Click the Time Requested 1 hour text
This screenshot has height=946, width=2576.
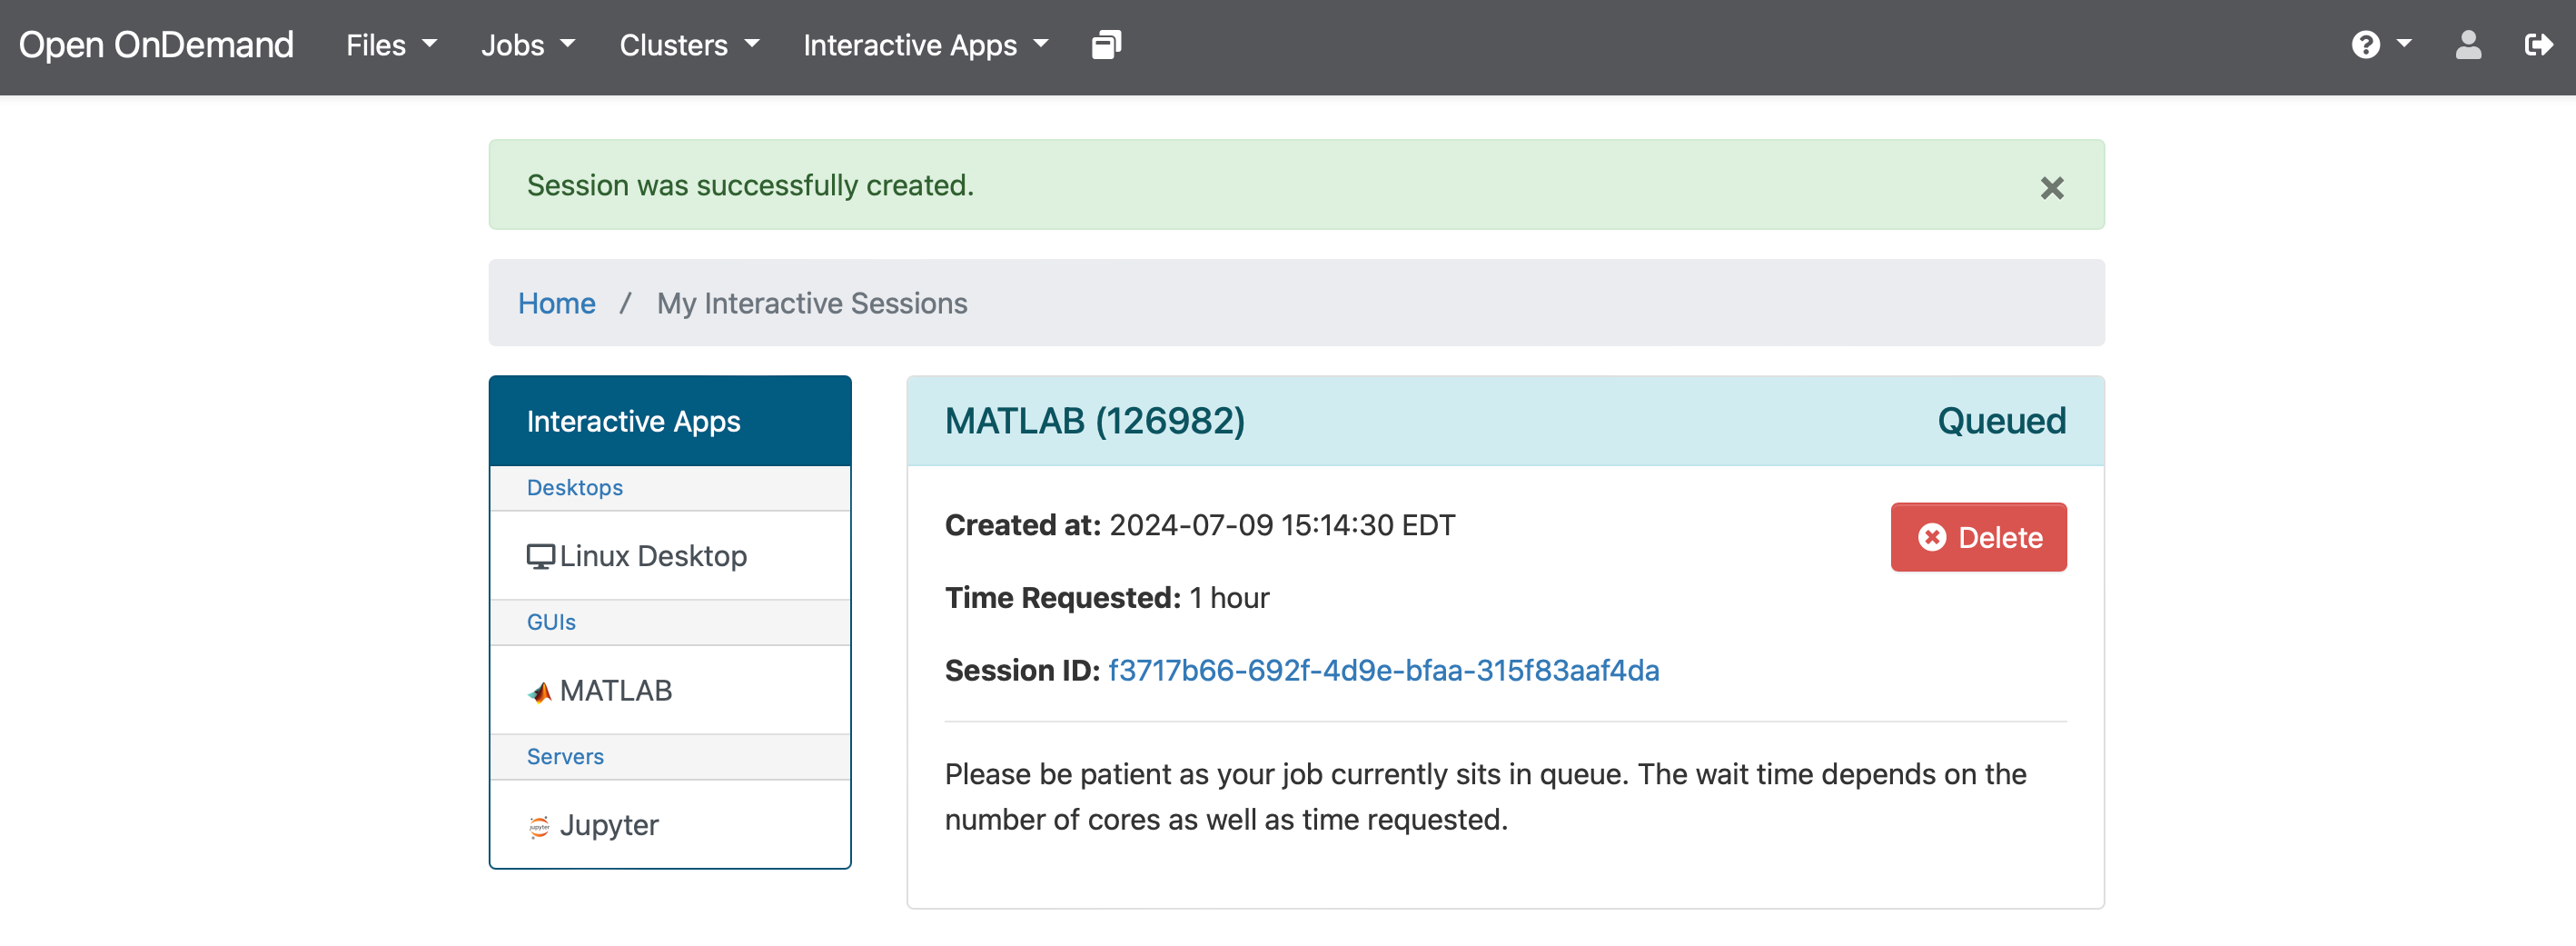[x=1107, y=598]
